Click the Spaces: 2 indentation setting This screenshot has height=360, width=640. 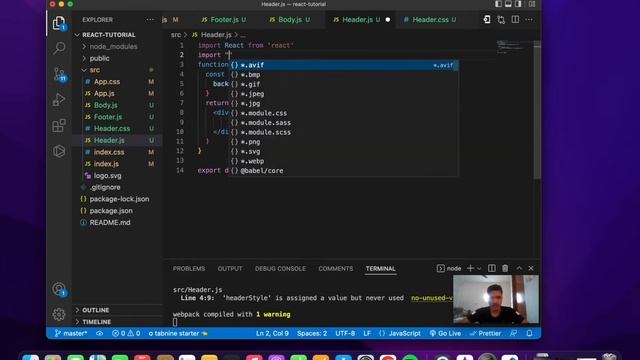click(312, 333)
